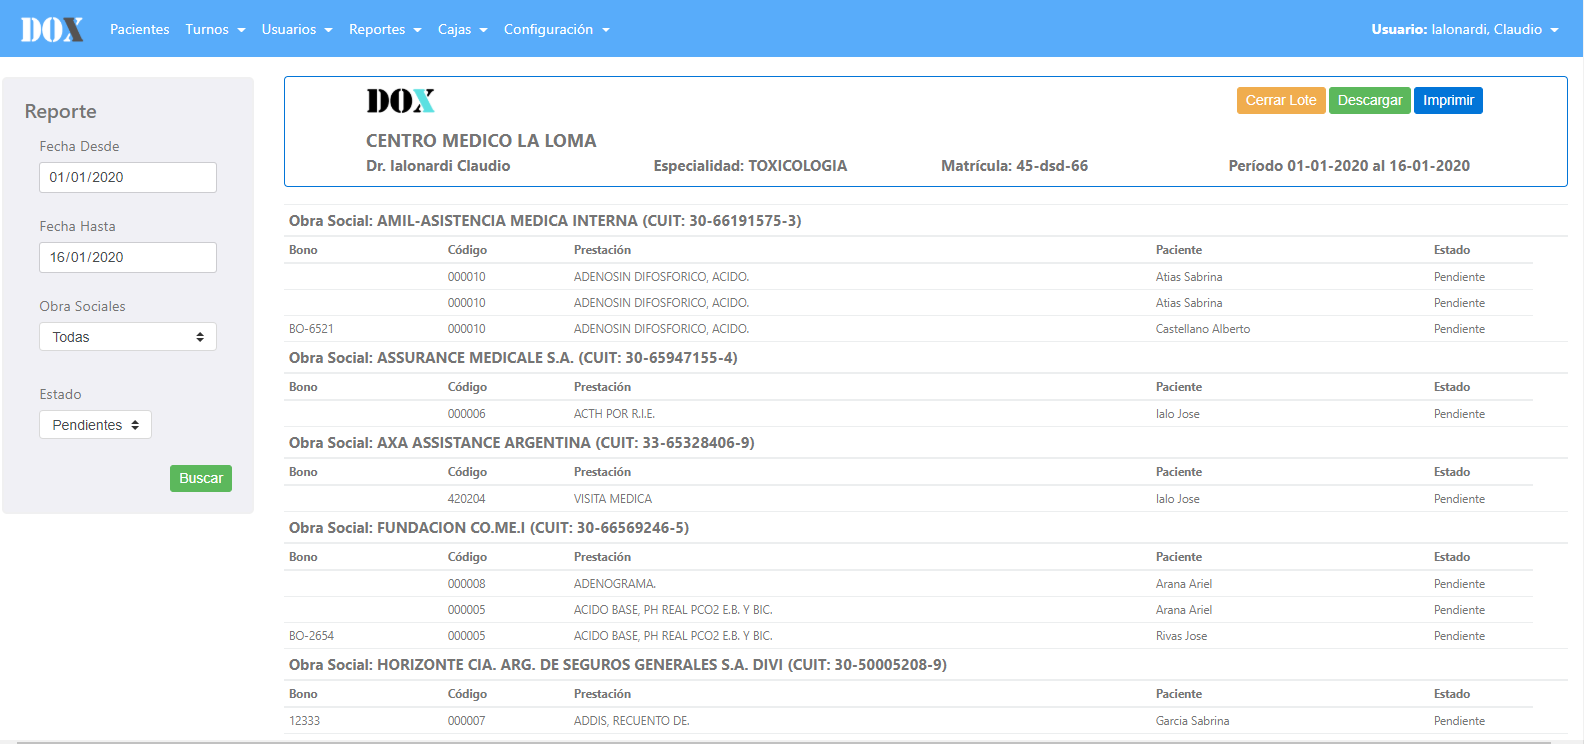Click Pendiente status for Garcia Sabrina
This screenshot has height=744, width=1584.
tap(1459, 721)
